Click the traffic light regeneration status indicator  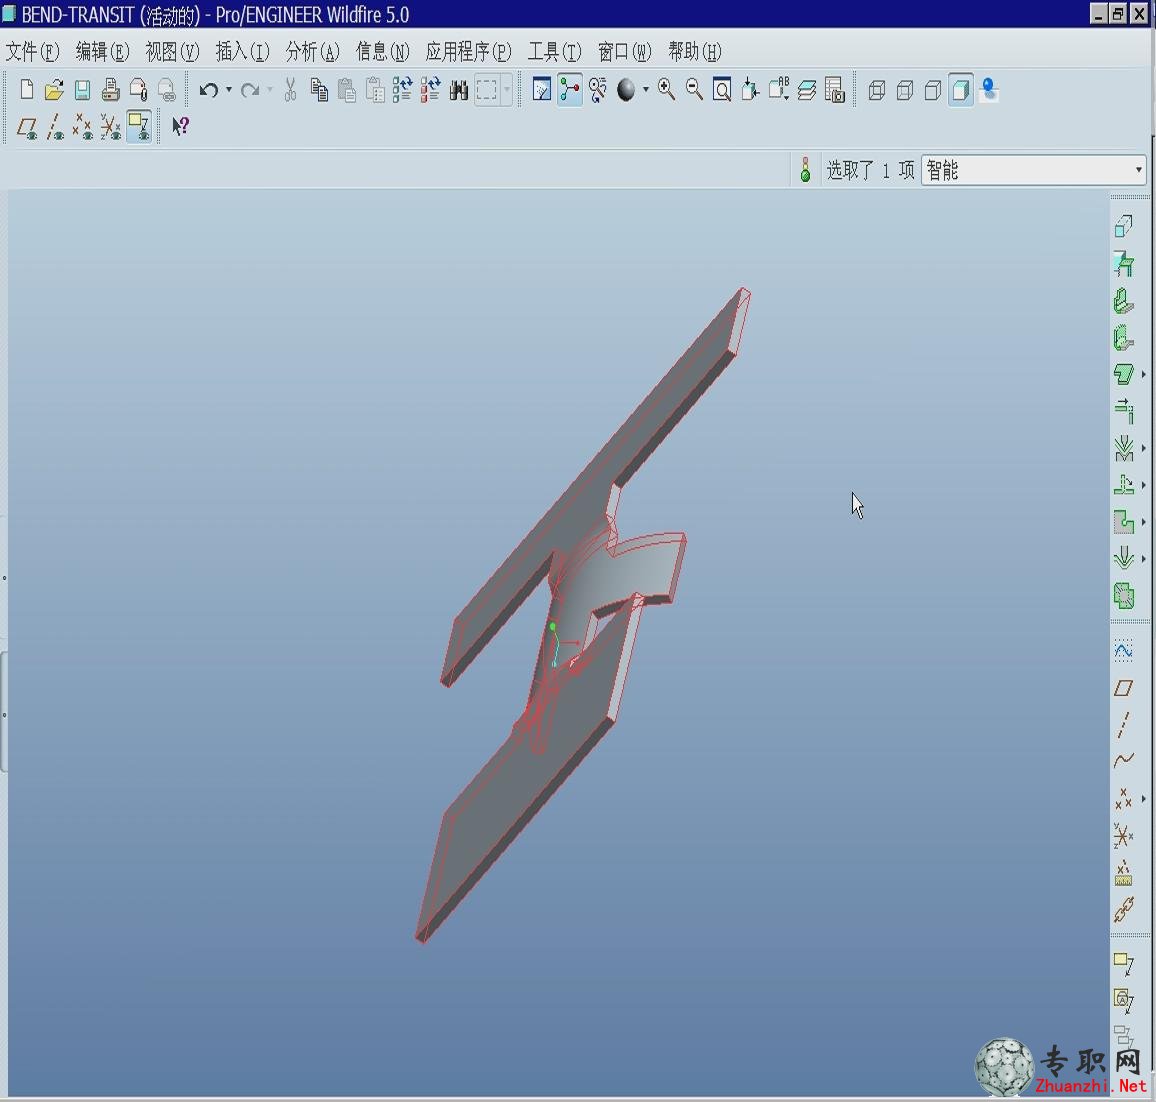(805, 170)
